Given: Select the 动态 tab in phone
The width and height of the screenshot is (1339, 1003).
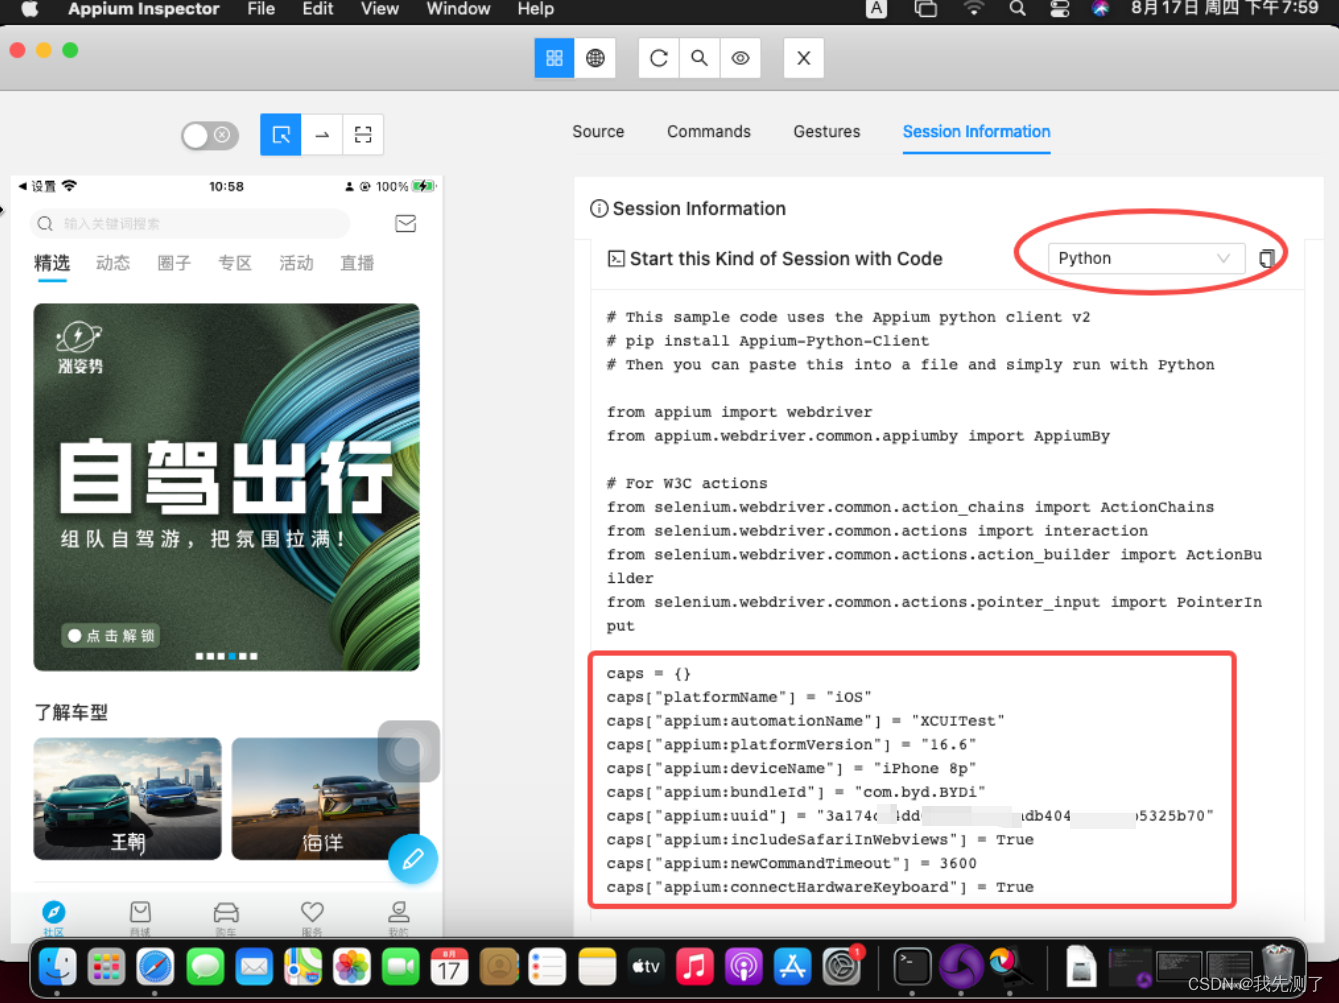Looking at the screenshot, I should pos(113,263).
